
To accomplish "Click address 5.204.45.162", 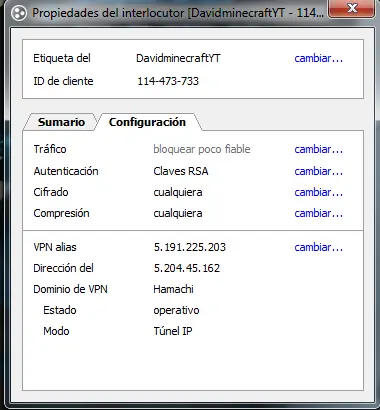I will pos(187,268).
